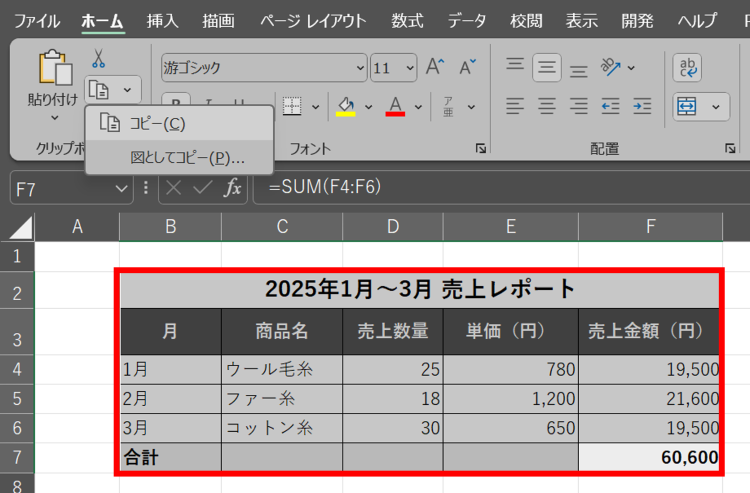Click formula bar options dots
Screen dimensions: 750x493
[x=145, y=187]
